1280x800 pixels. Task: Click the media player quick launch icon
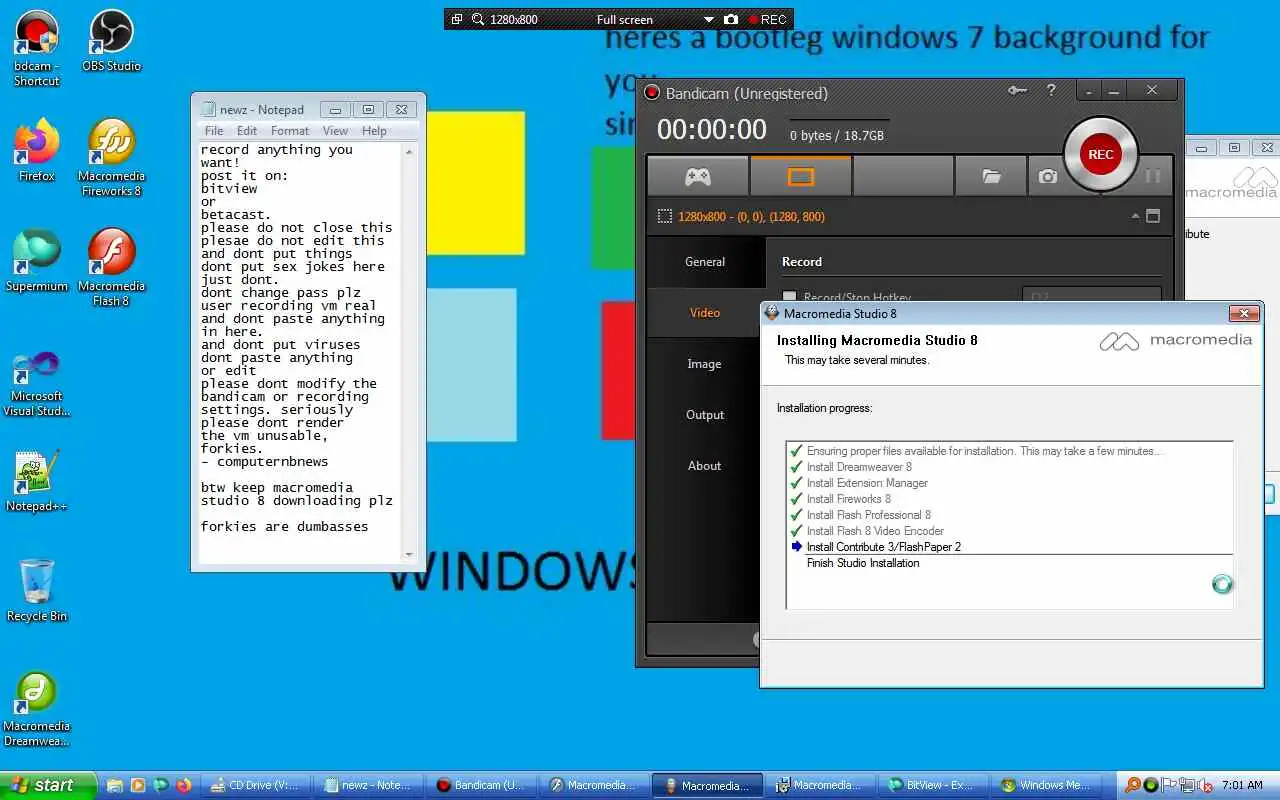pos(138,785)
